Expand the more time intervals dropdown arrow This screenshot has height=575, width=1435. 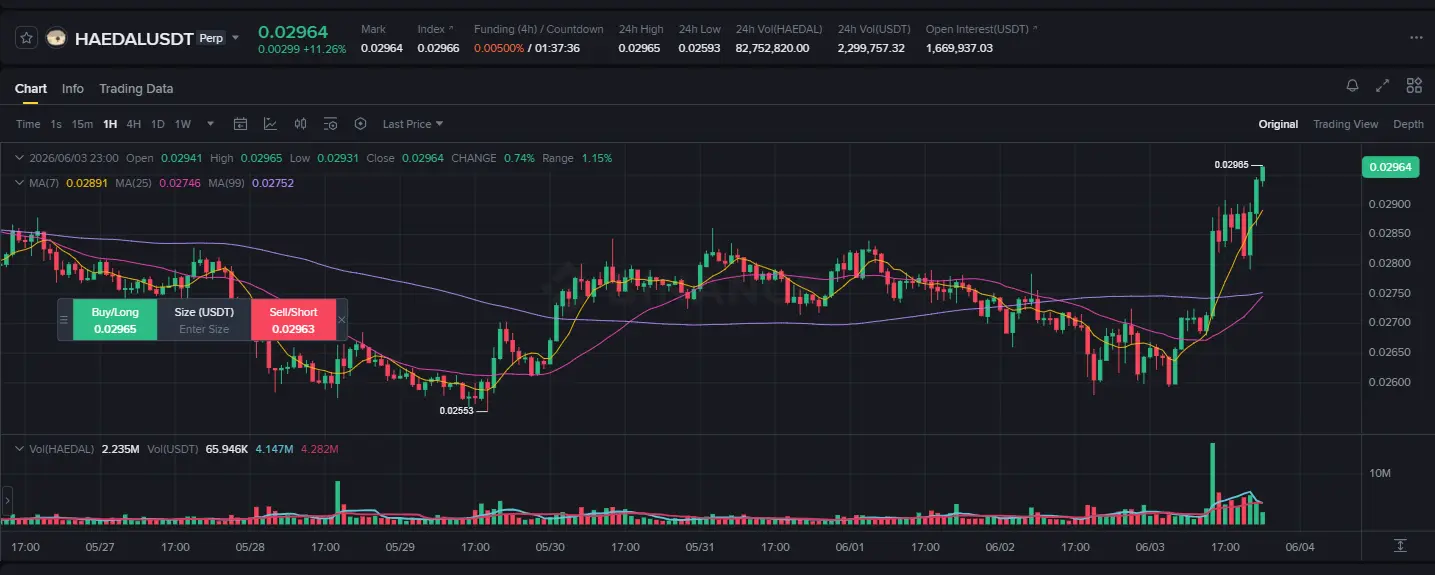[x=210, y=124]
